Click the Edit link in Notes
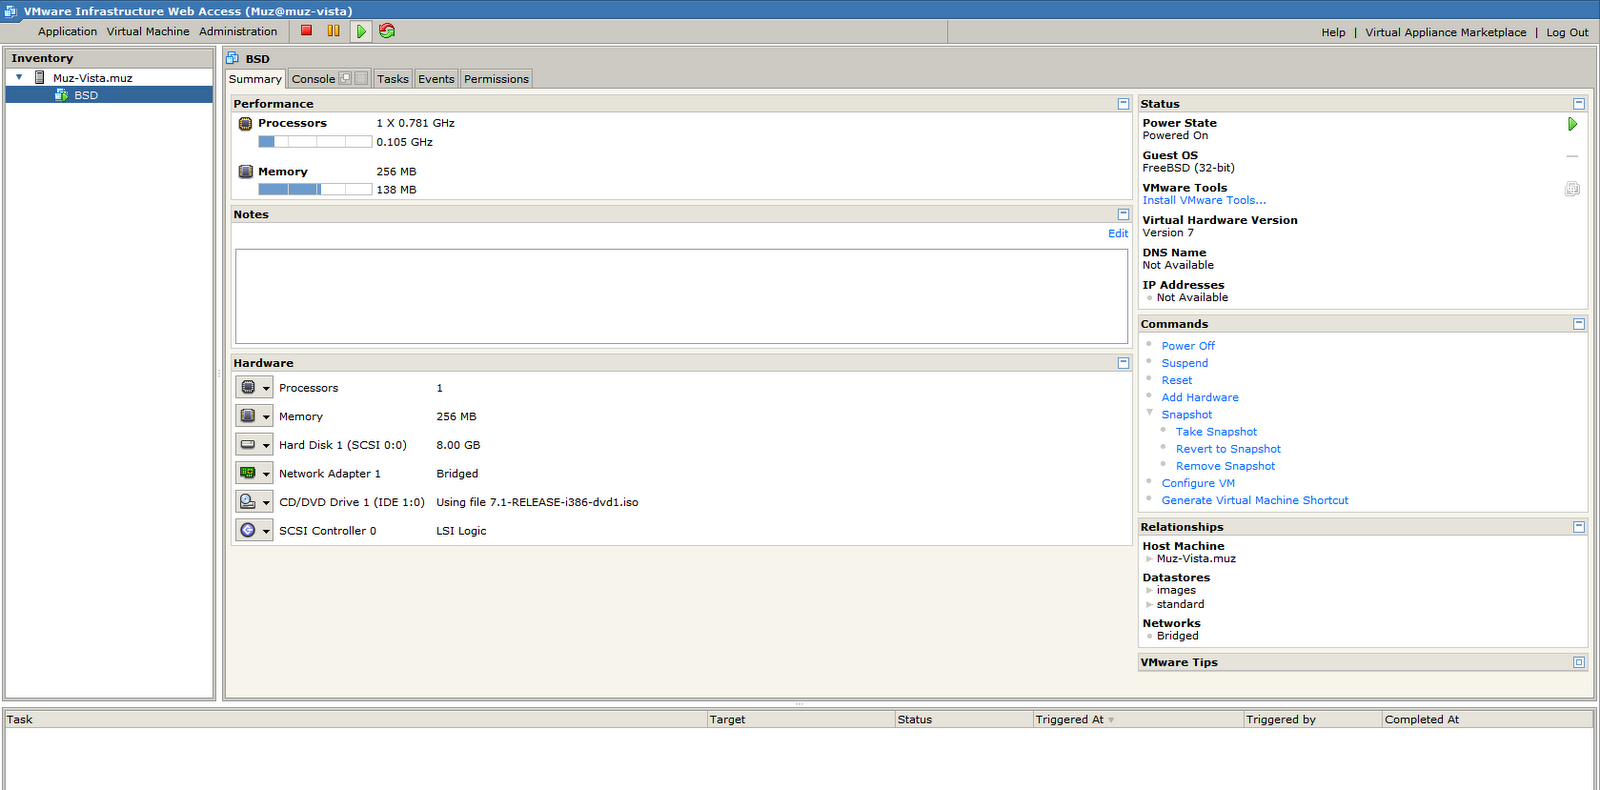Screen dimensions: 1600x790 pyautogui.click(x=1118, y=233)
